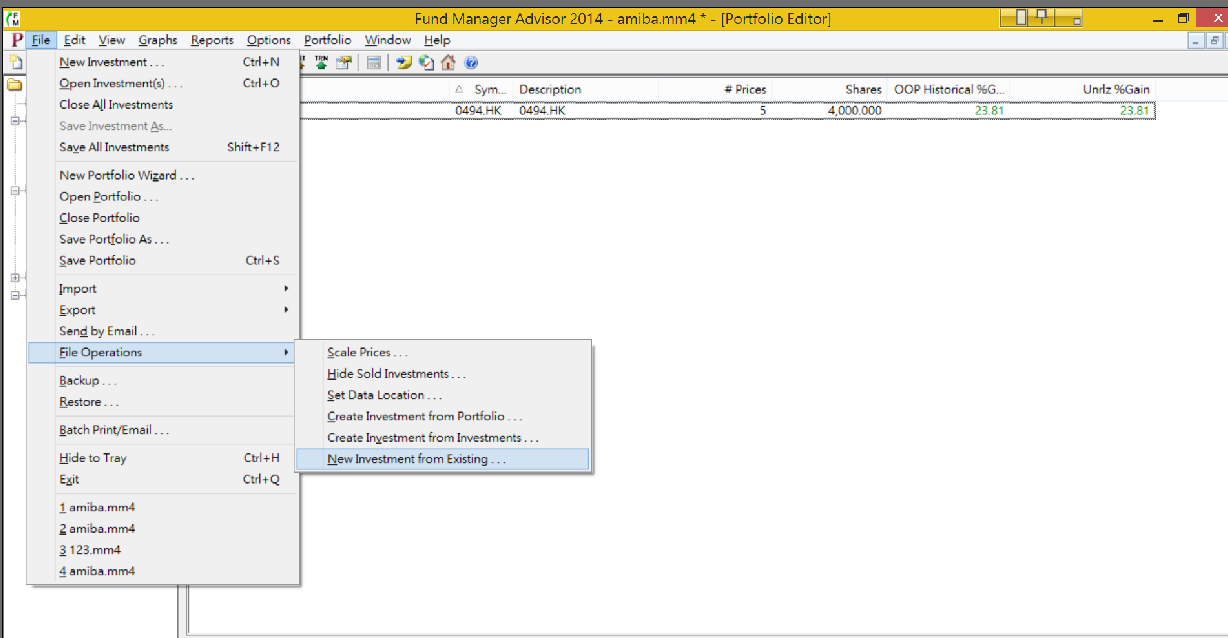Open the View menu

pyautogui.click(x=112, y=40)
